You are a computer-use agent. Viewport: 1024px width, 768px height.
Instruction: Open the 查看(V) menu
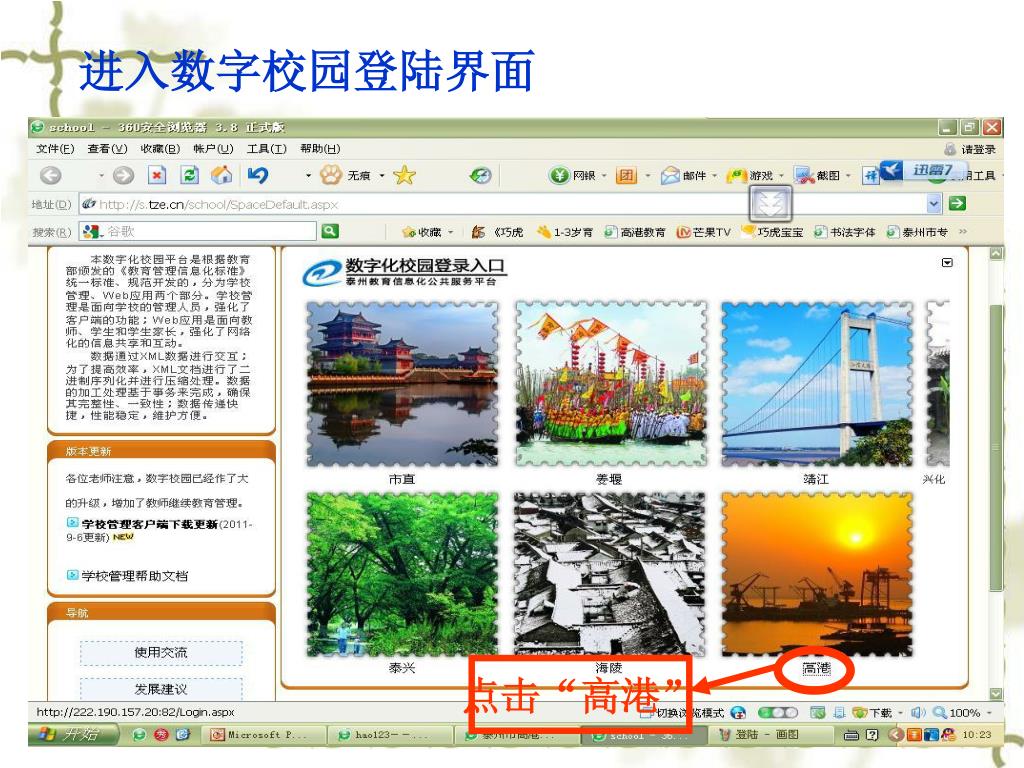tap(107, 149)
